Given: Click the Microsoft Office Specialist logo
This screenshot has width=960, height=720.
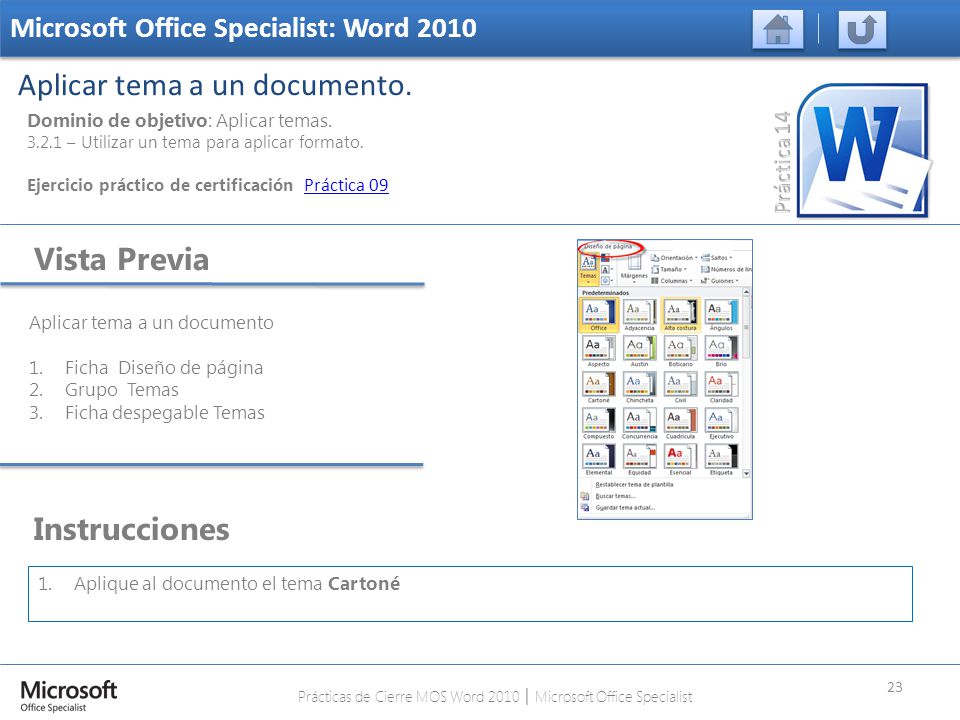Looking at the screenshot, I should [x=69, y=696].
